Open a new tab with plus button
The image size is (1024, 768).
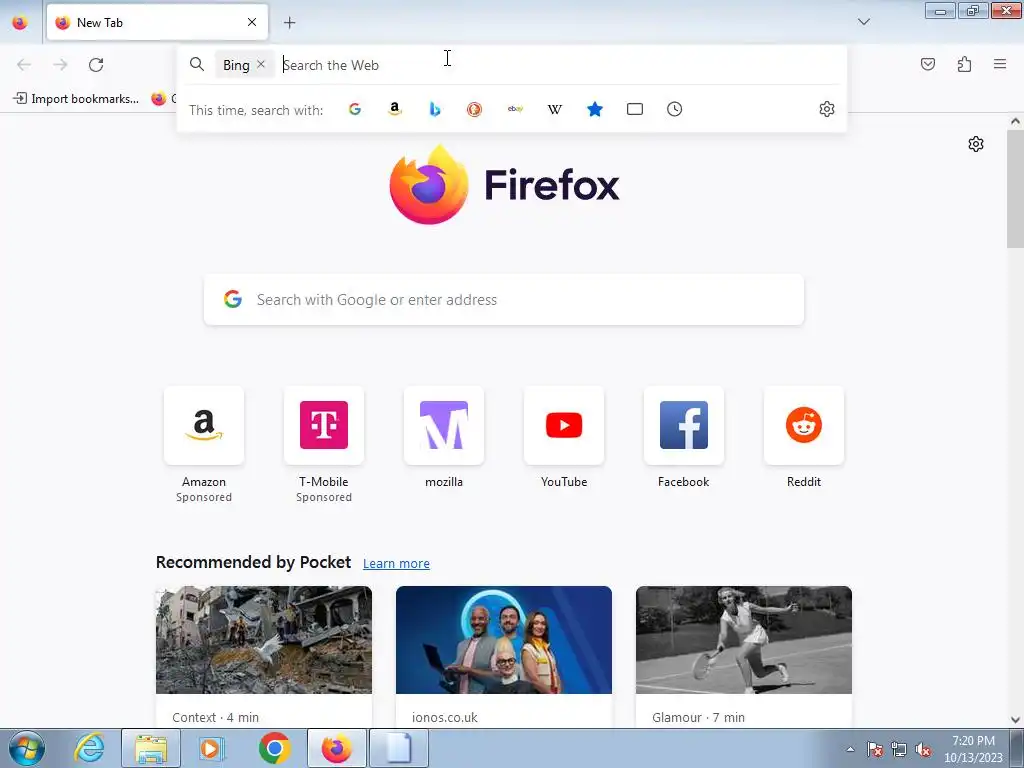pos(289,23)
